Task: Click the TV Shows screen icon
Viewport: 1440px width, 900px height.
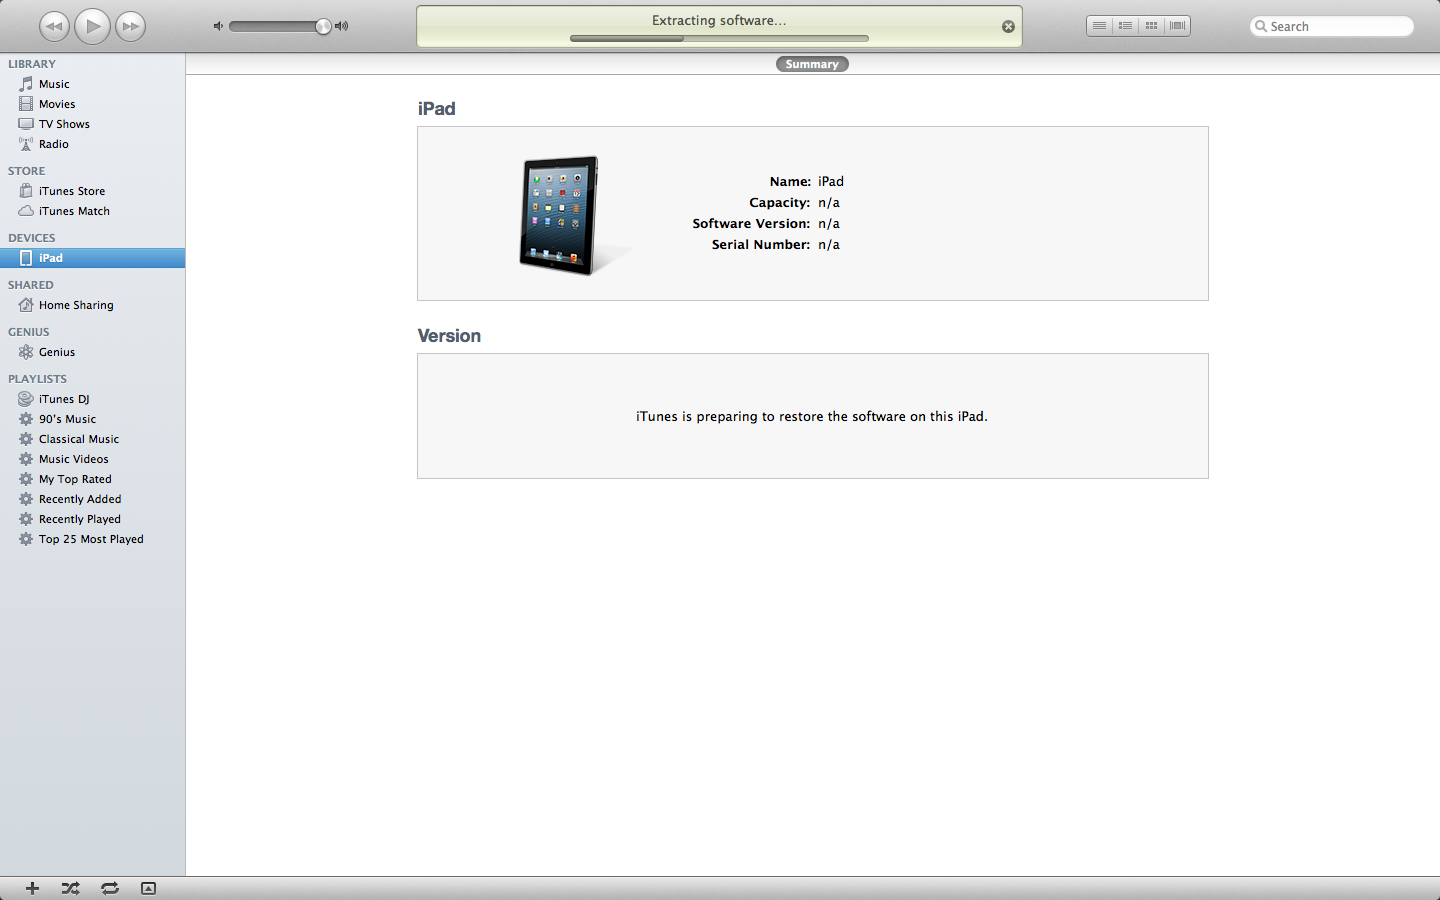Action: tap(26, 124)
